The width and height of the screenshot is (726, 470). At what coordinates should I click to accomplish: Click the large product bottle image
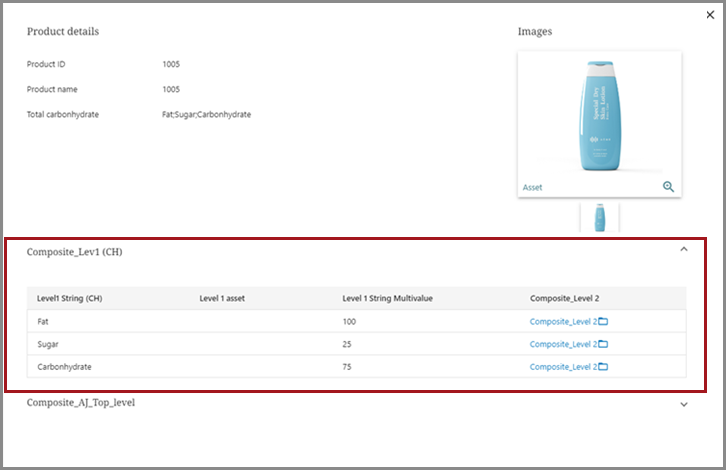point(599,115)
